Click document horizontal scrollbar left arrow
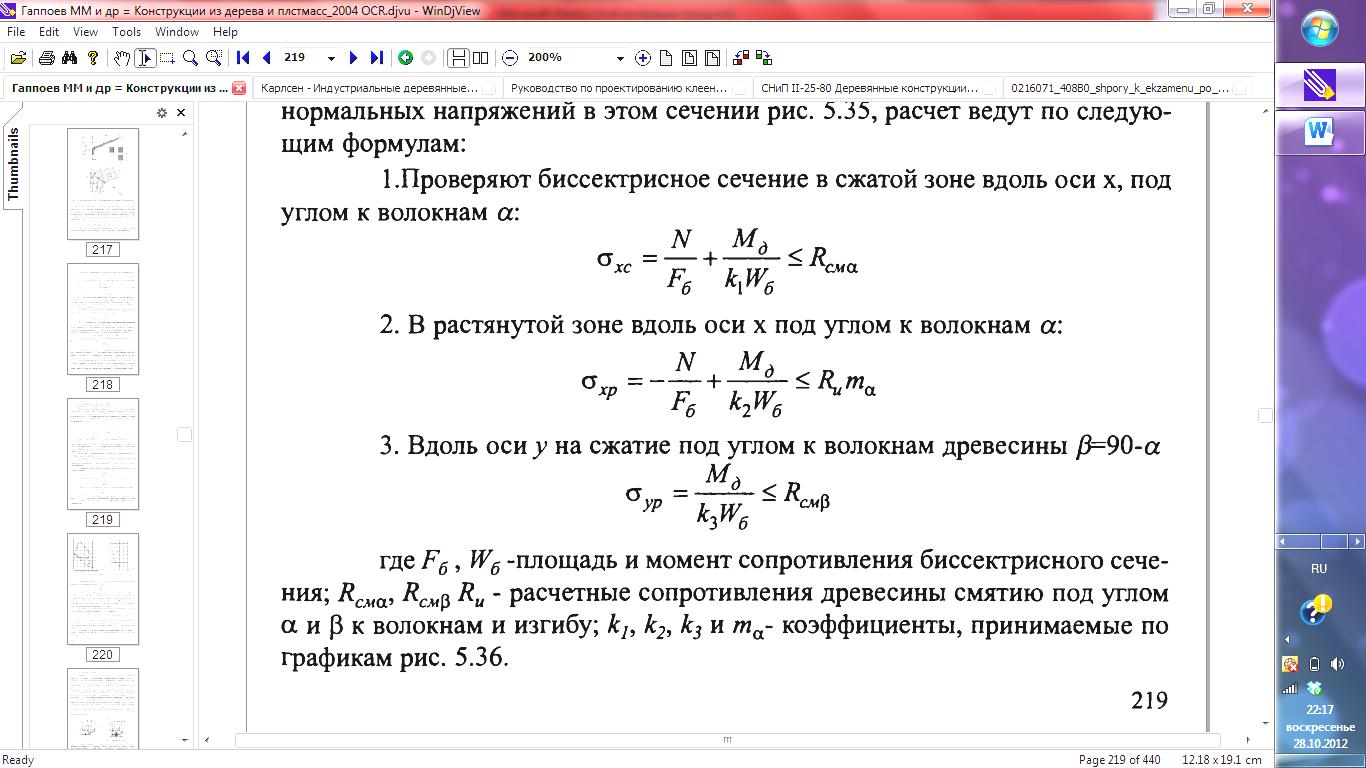This screenshot has width=1366, height=768. pos(207,740)
